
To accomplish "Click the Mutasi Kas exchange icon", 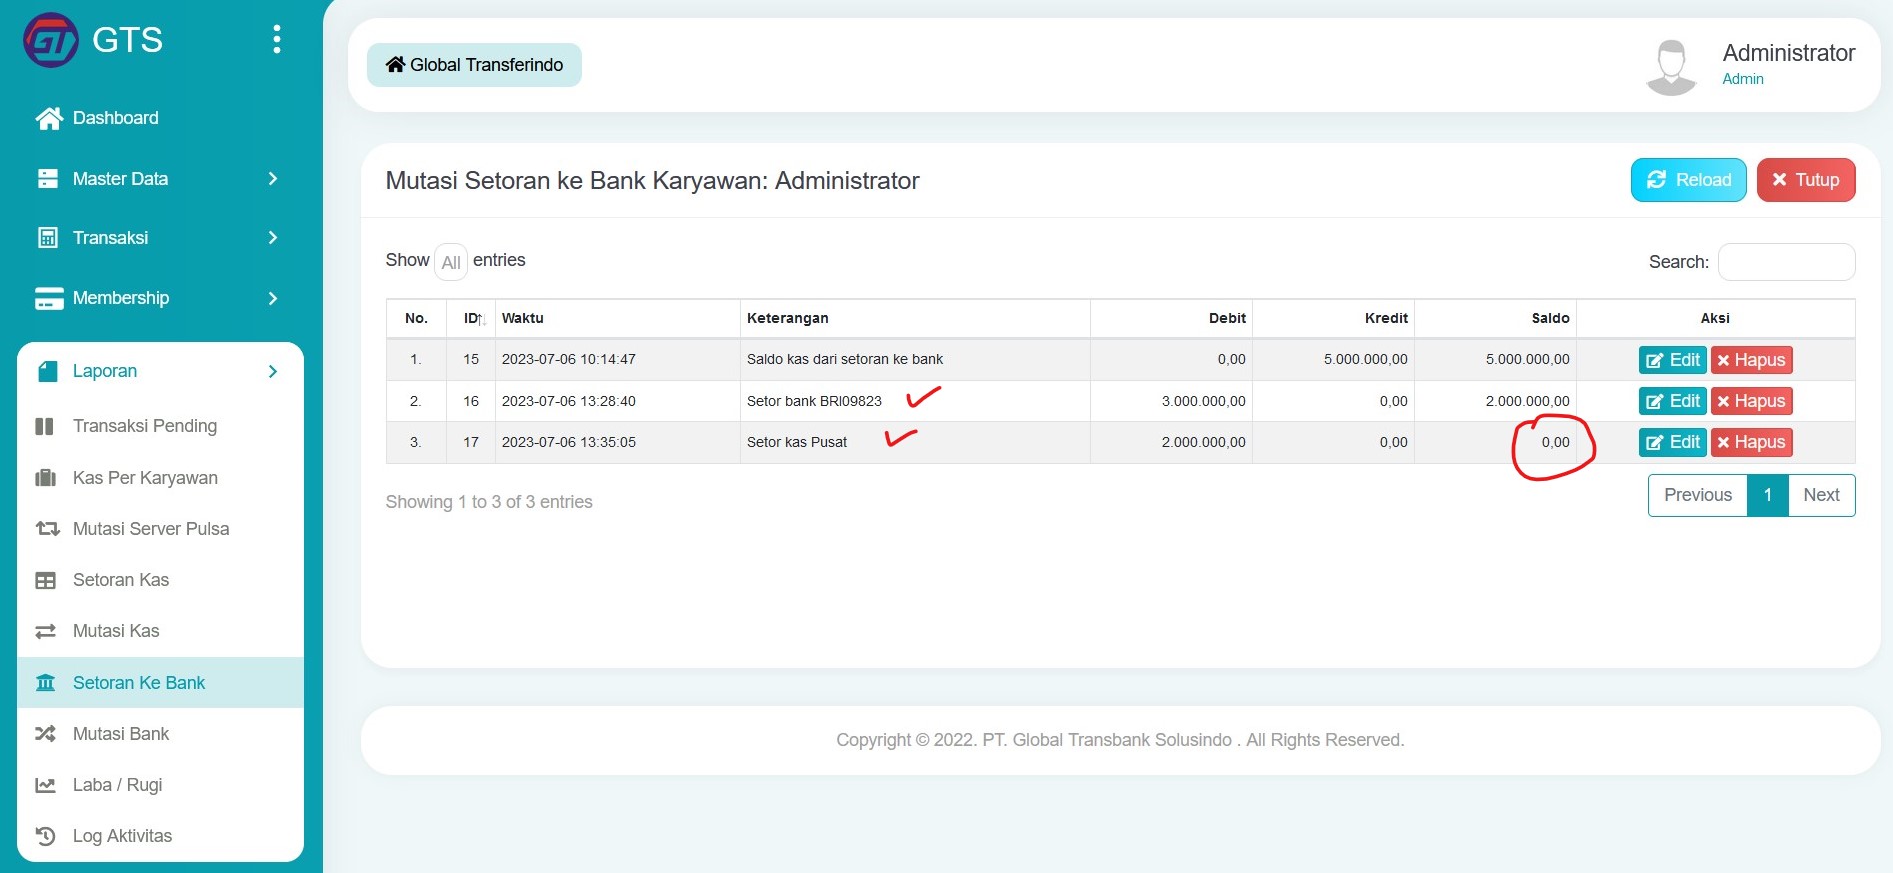I will (46, 631).
